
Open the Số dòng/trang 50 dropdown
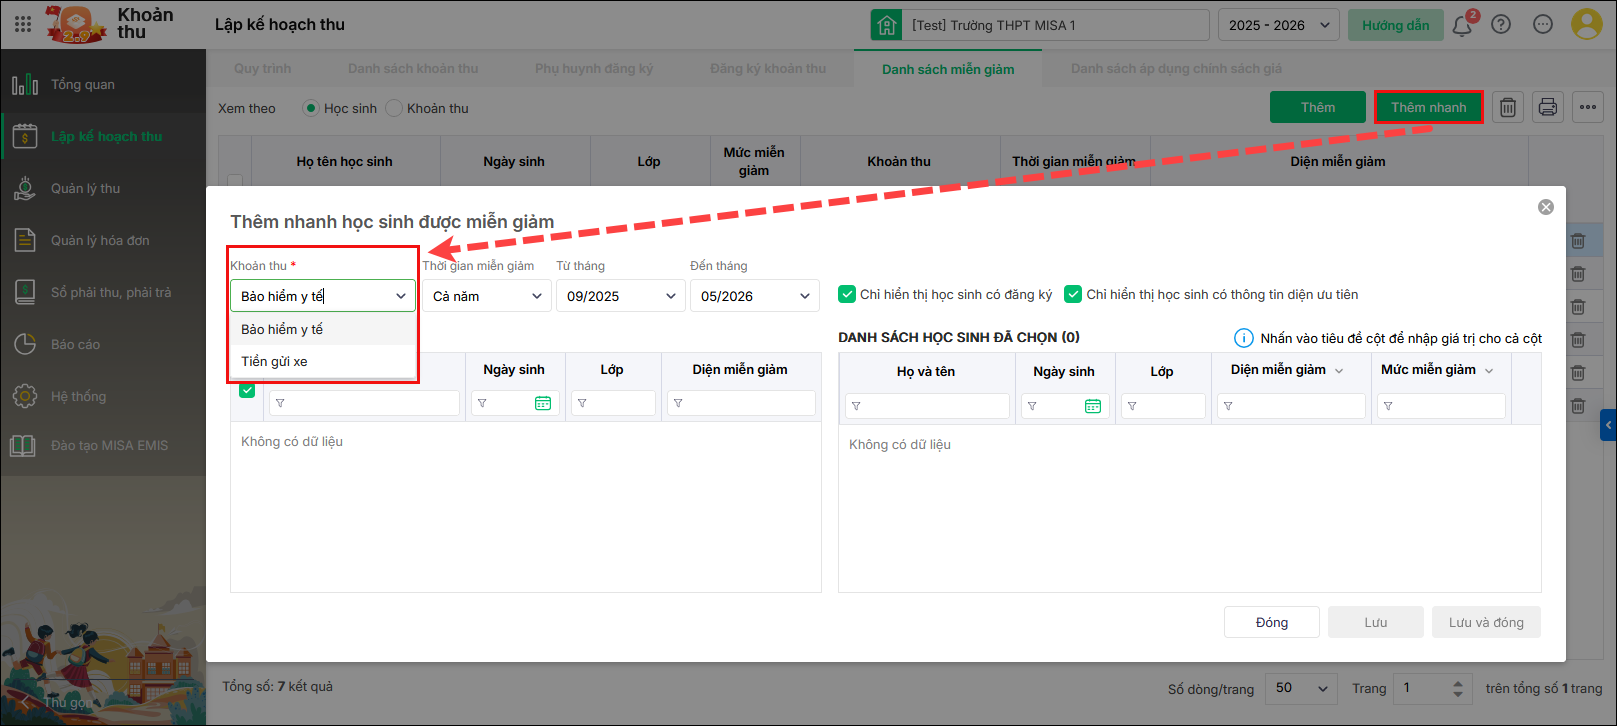coord(1302,688)
